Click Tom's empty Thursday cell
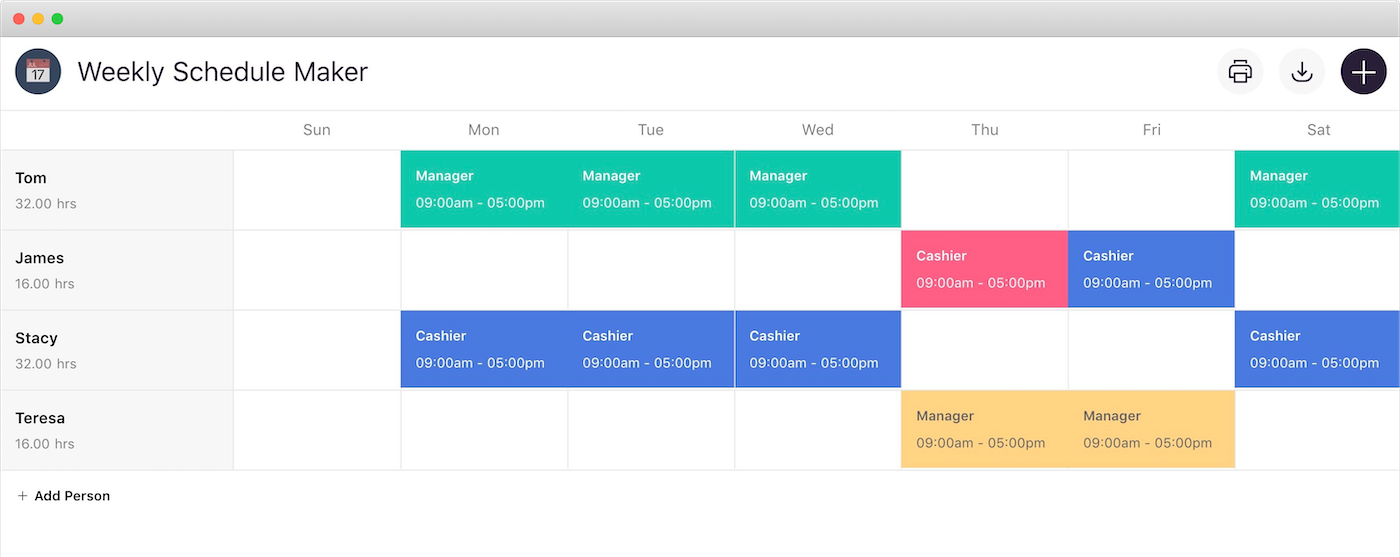The image size is (1400, 557). (984, 190)
